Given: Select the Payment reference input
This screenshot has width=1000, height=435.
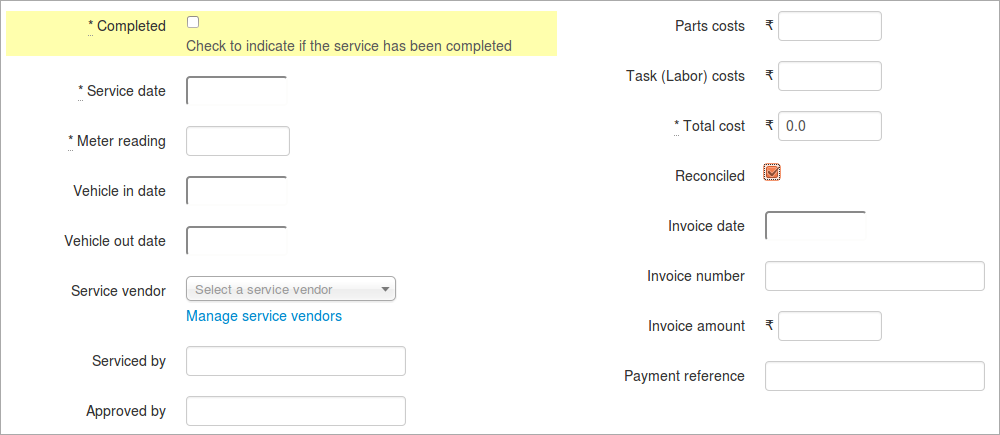Looking at the screenshot, I should coord(875,376).
